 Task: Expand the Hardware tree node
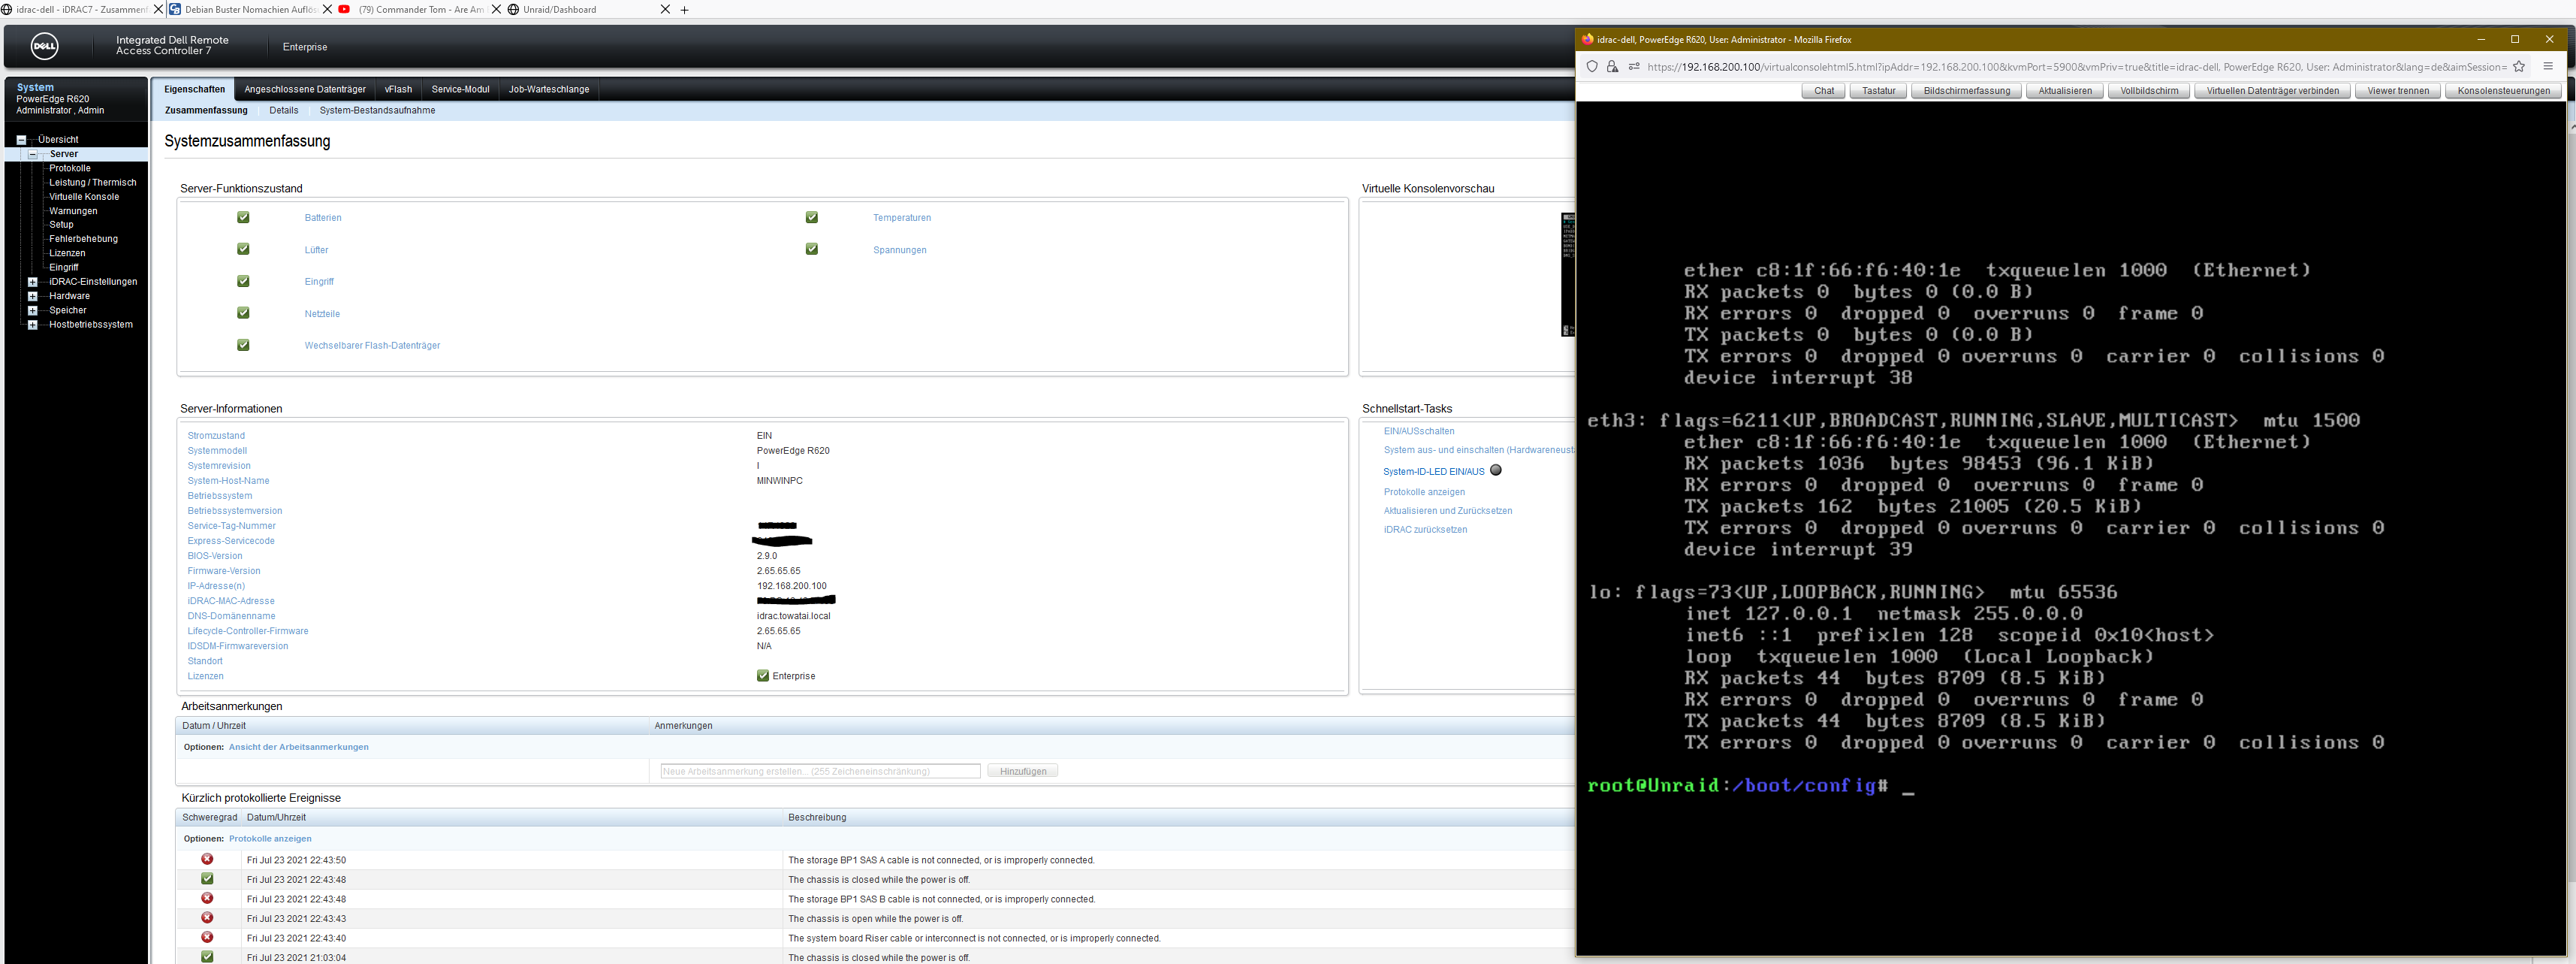(x=33, y=296)
